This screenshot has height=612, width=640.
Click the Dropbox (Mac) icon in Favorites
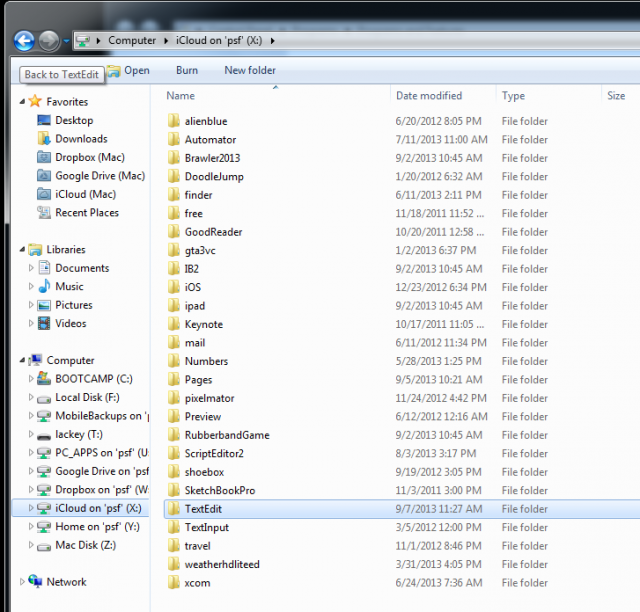(44, 157)
